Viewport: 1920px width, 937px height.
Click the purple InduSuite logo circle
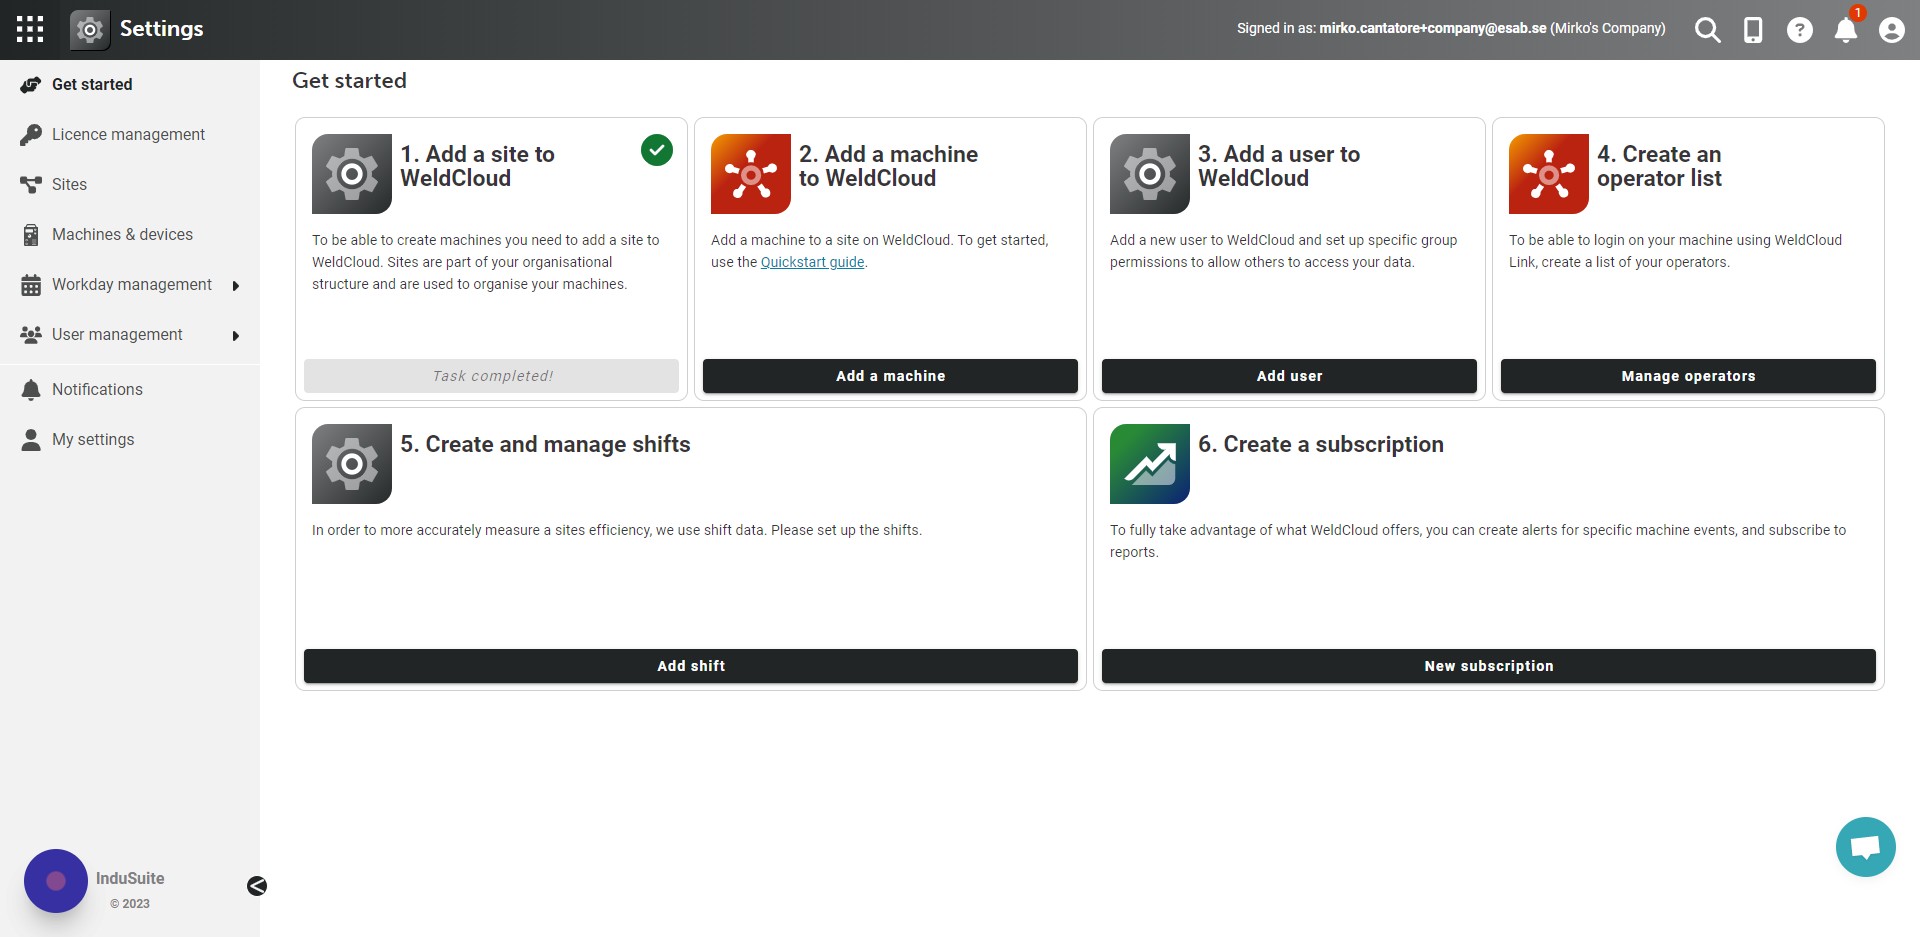click(x=56, y=881)
